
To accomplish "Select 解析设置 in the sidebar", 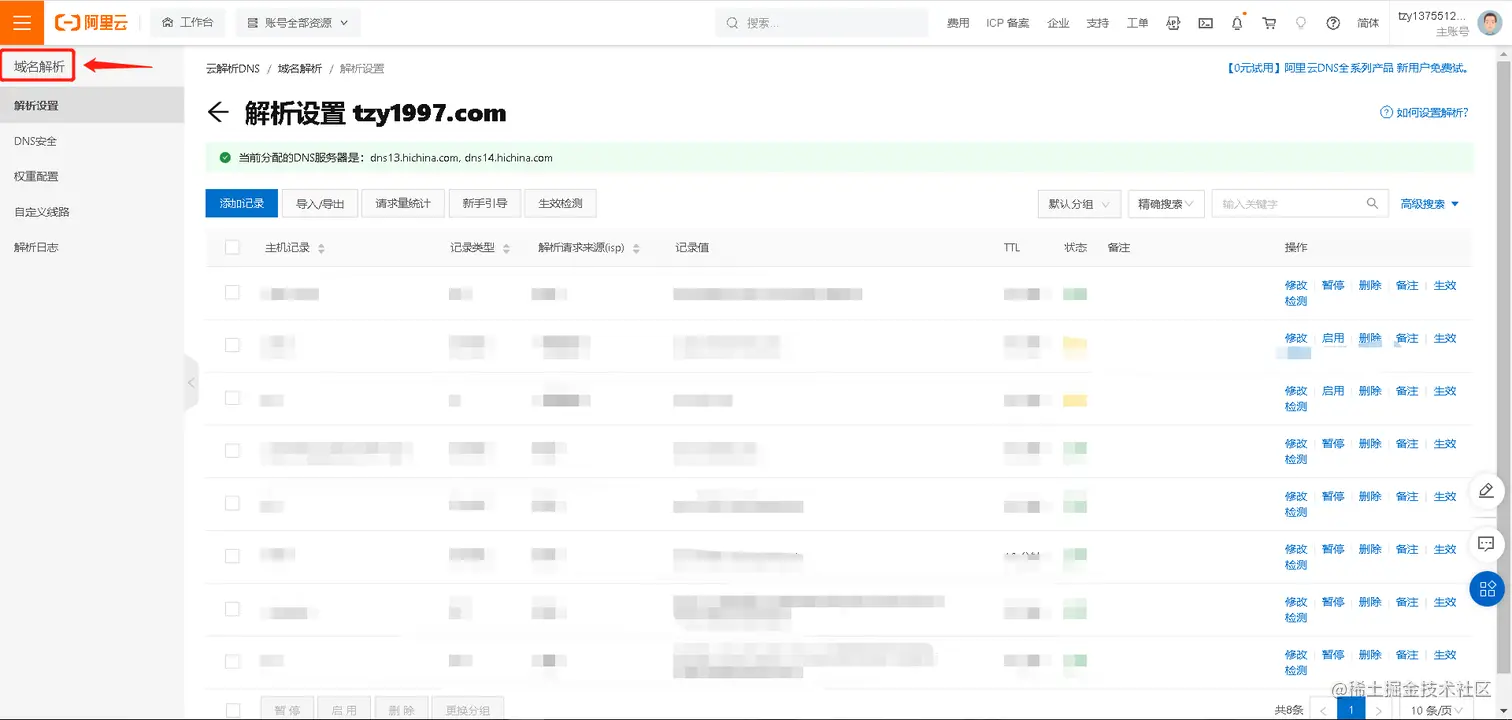I will point(92,105).
